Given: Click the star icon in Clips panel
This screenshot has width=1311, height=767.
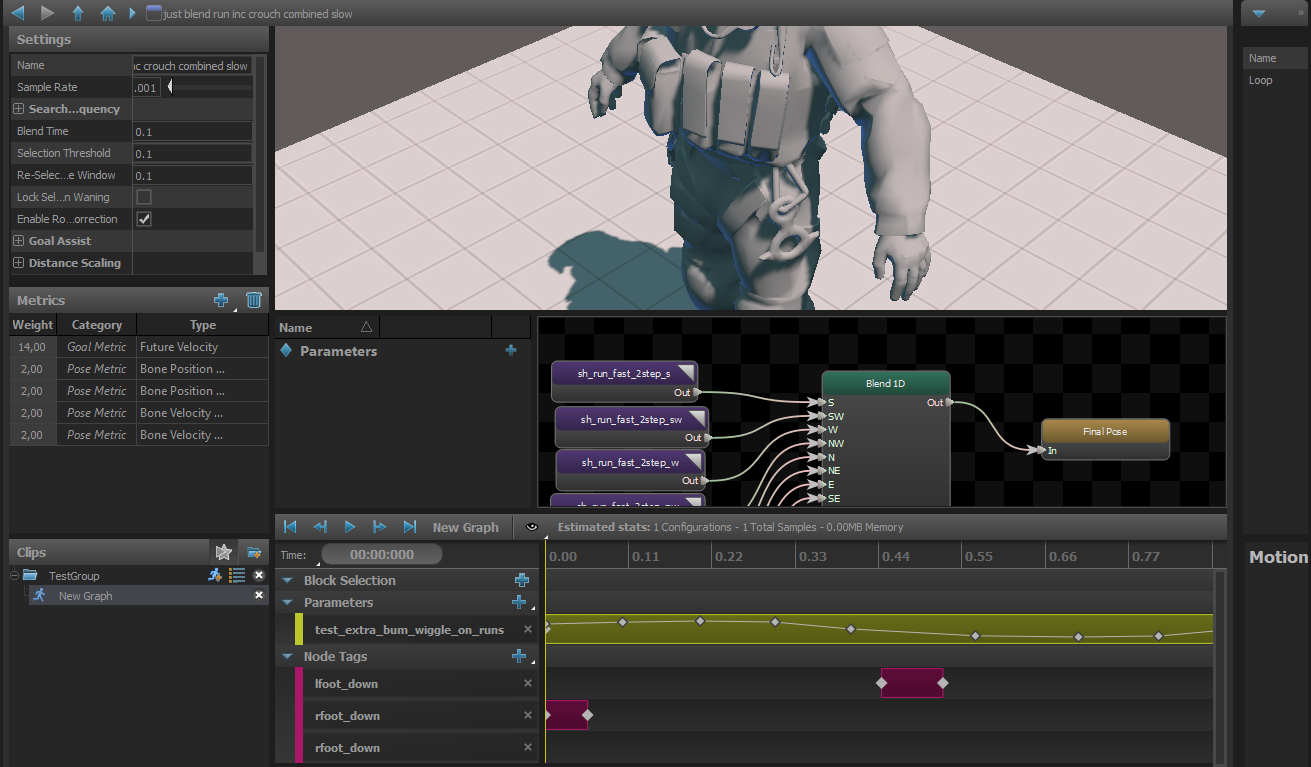Looking at the screenshot, I should point(224,552).
